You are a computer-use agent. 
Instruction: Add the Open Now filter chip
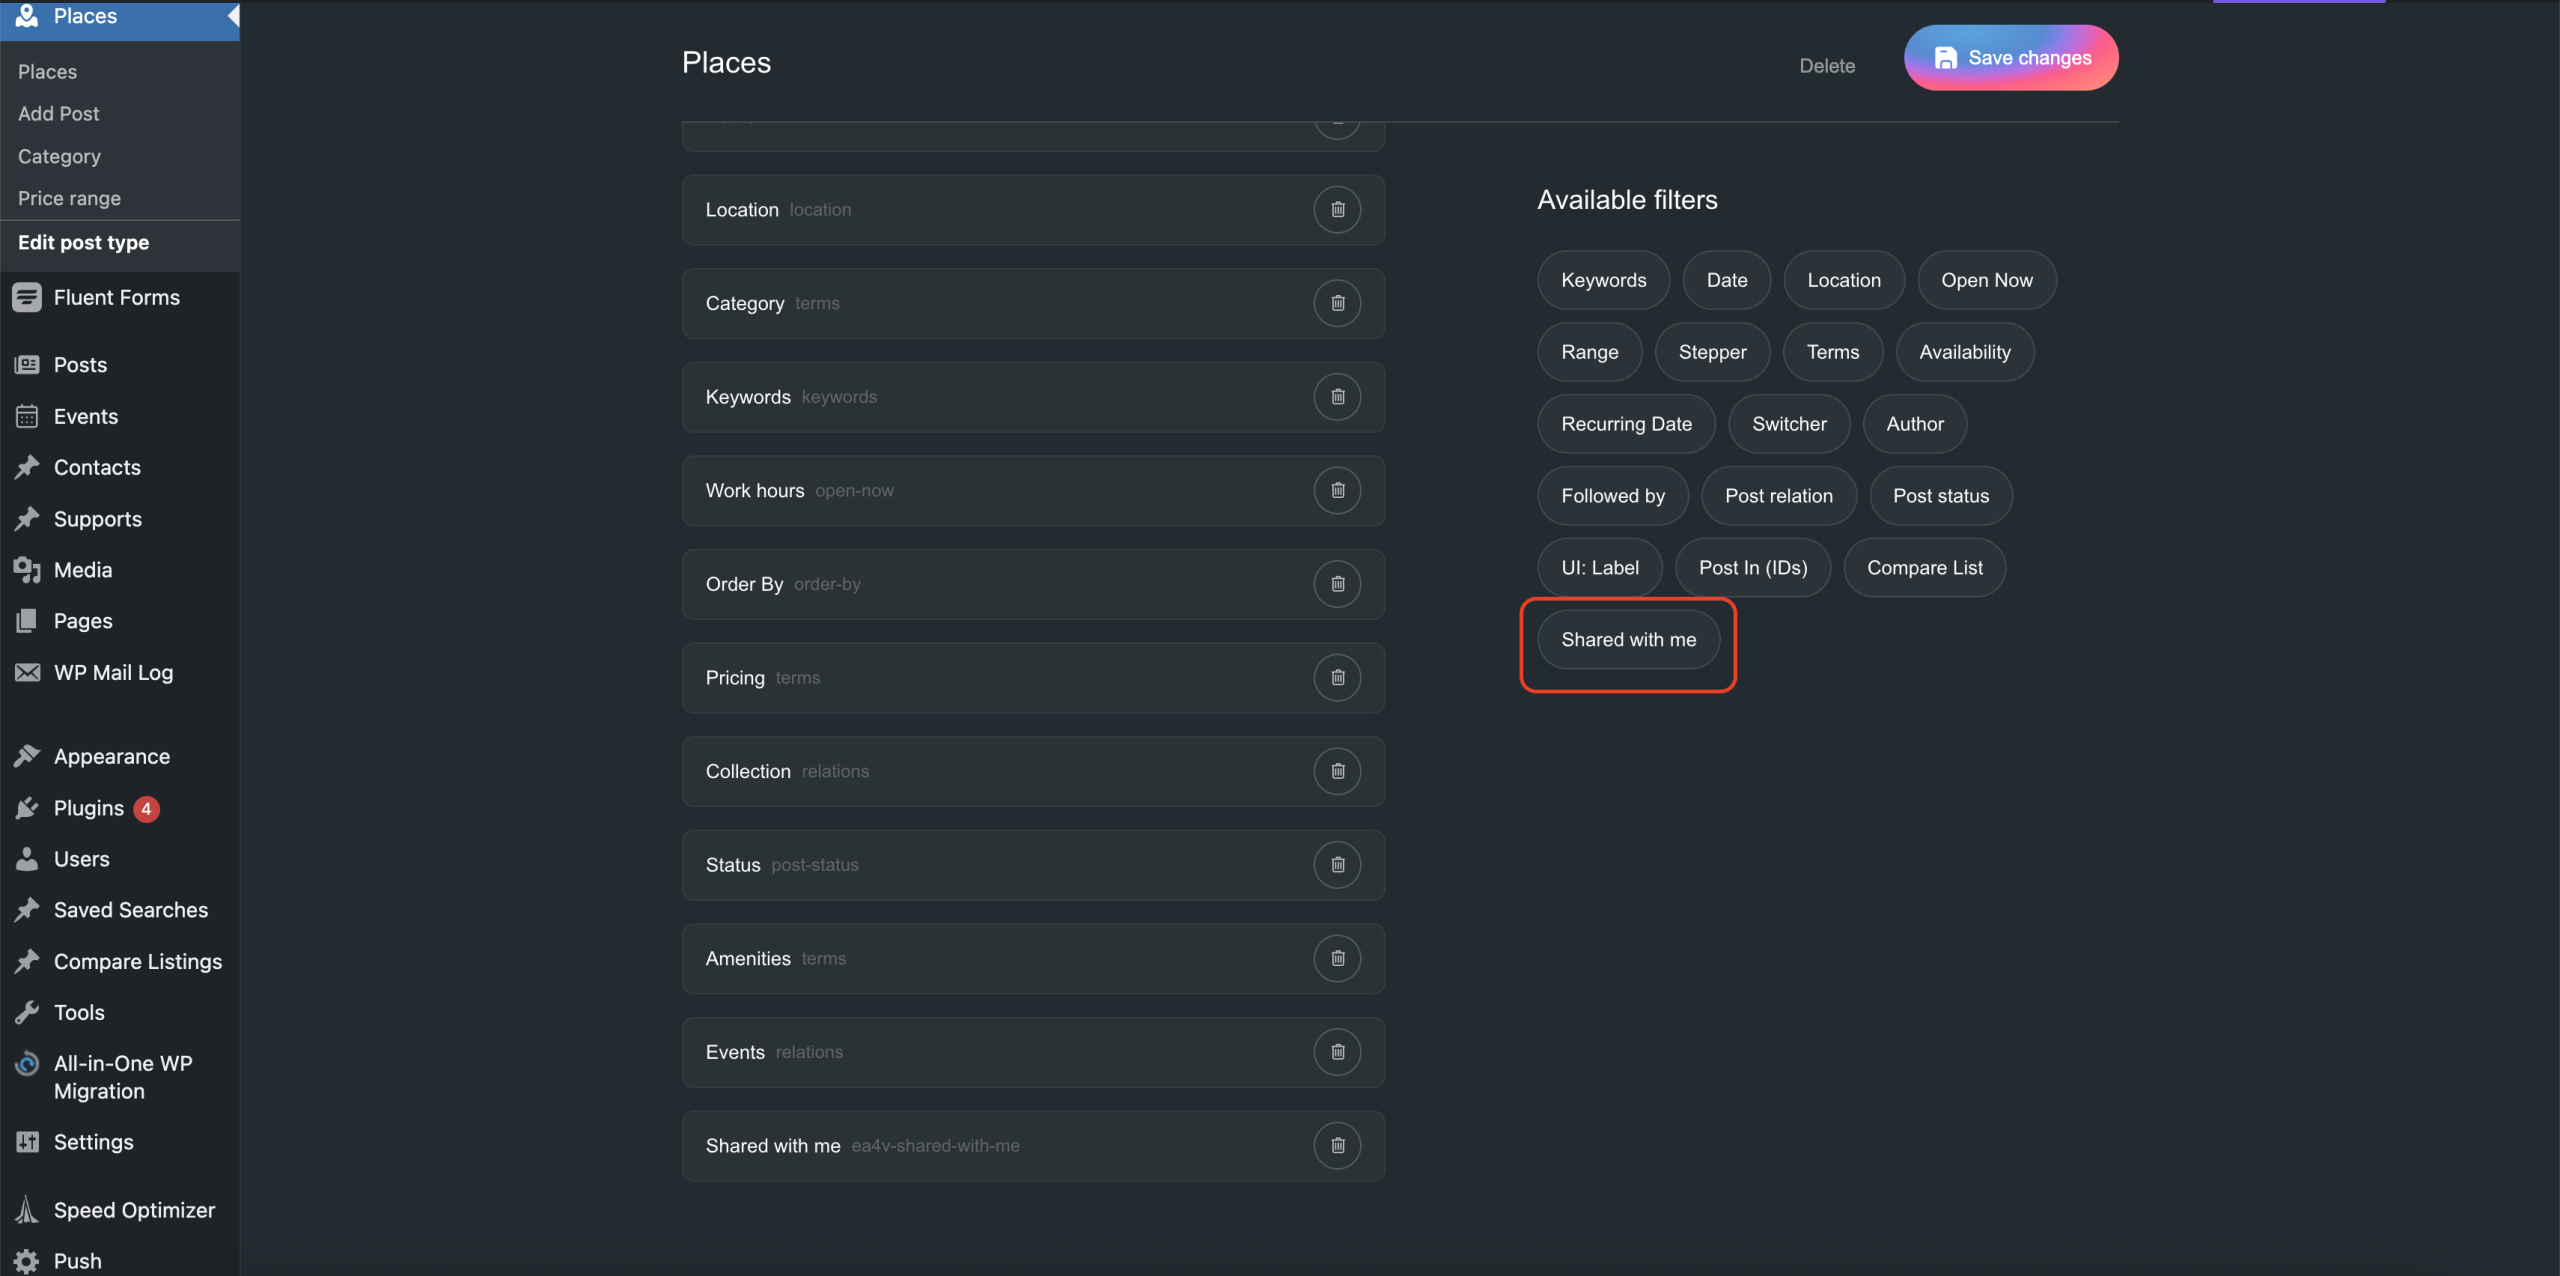pos(1986,281)
